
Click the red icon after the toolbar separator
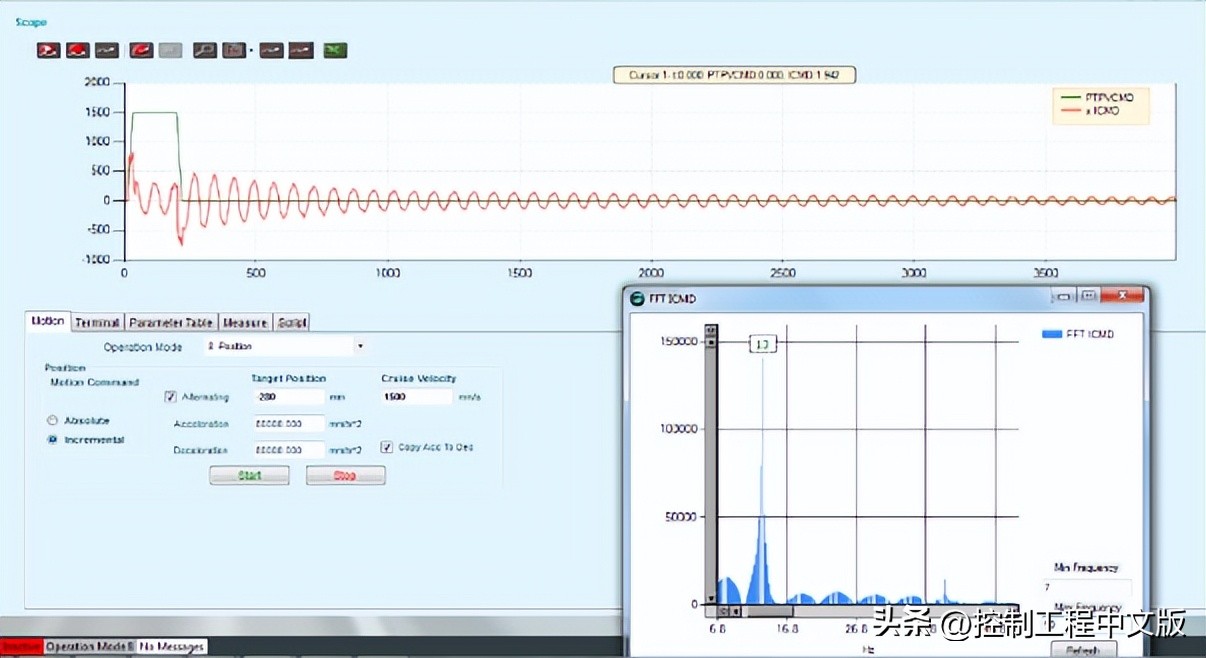[x=141, y=50]
